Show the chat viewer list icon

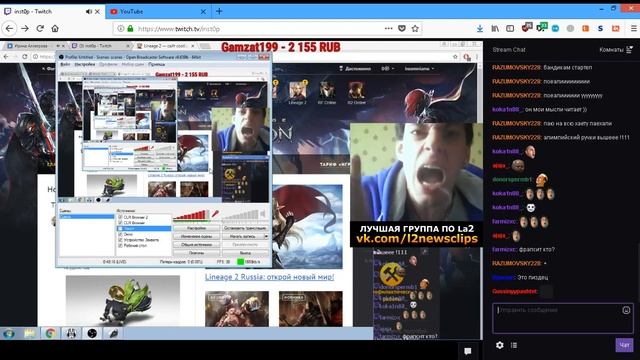(514, 345)
